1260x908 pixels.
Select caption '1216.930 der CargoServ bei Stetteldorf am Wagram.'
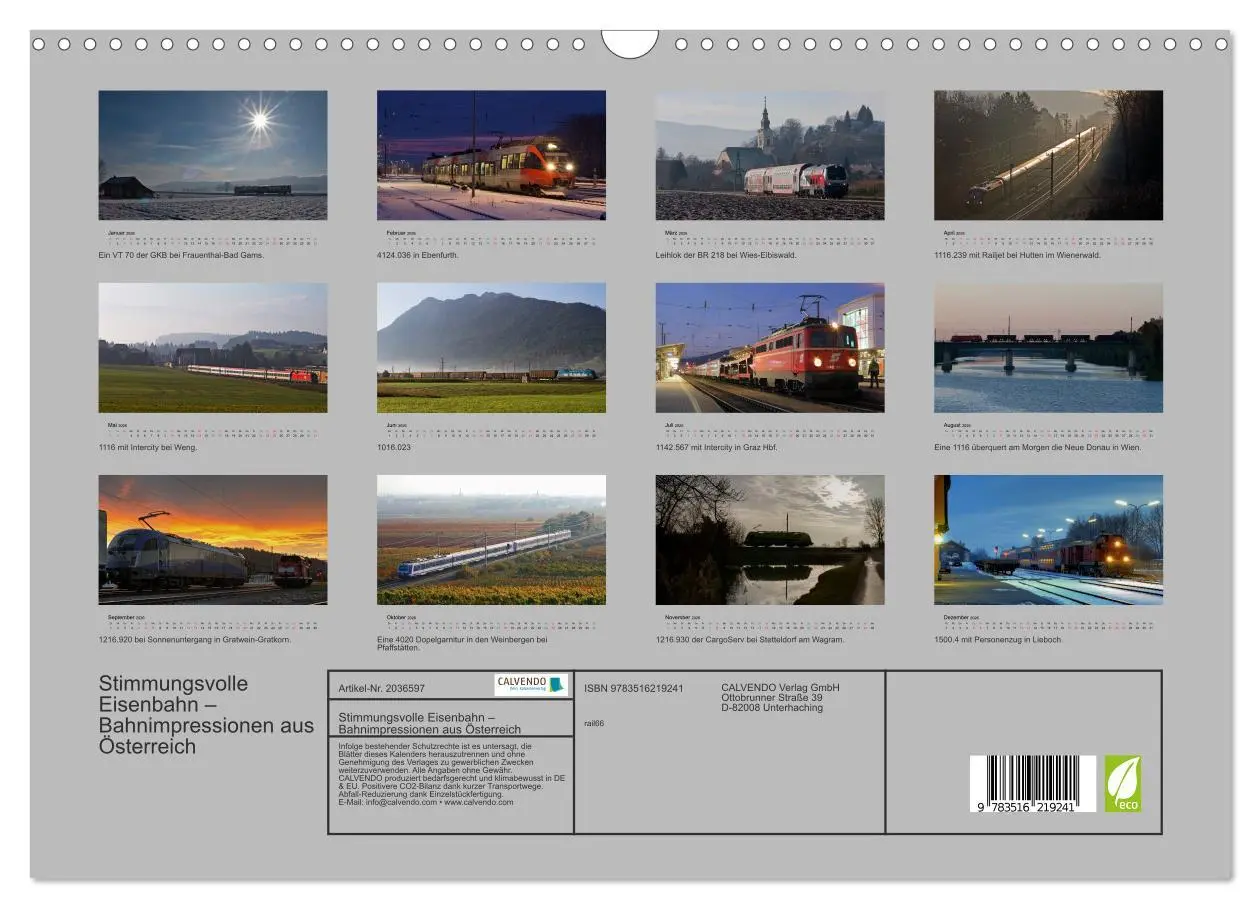click(x=750, y=639)
